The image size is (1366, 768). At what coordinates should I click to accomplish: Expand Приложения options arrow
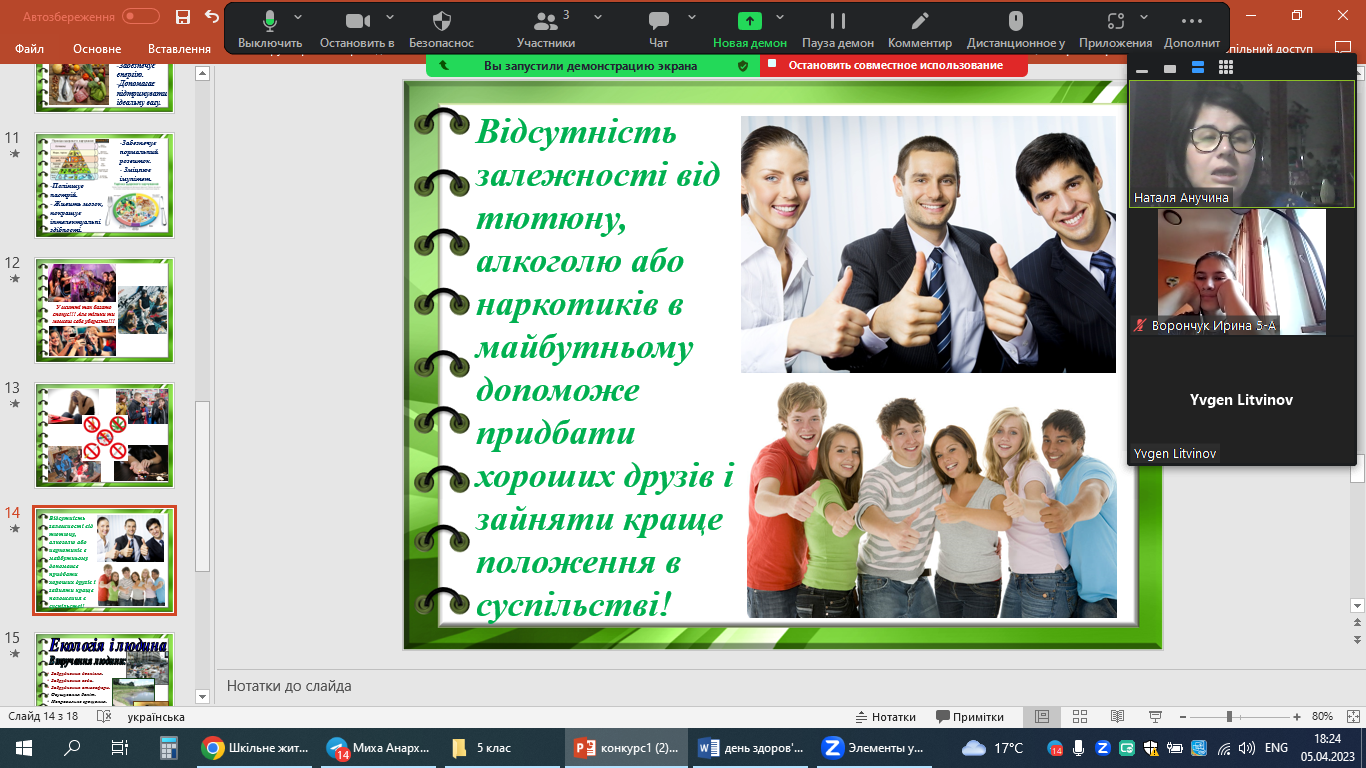coord(1146,17)
